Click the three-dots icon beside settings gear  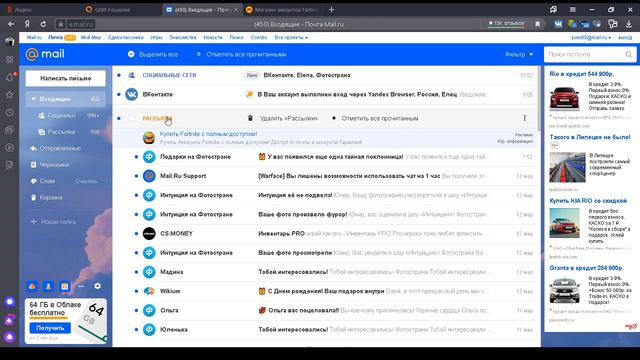coord(81,286)
